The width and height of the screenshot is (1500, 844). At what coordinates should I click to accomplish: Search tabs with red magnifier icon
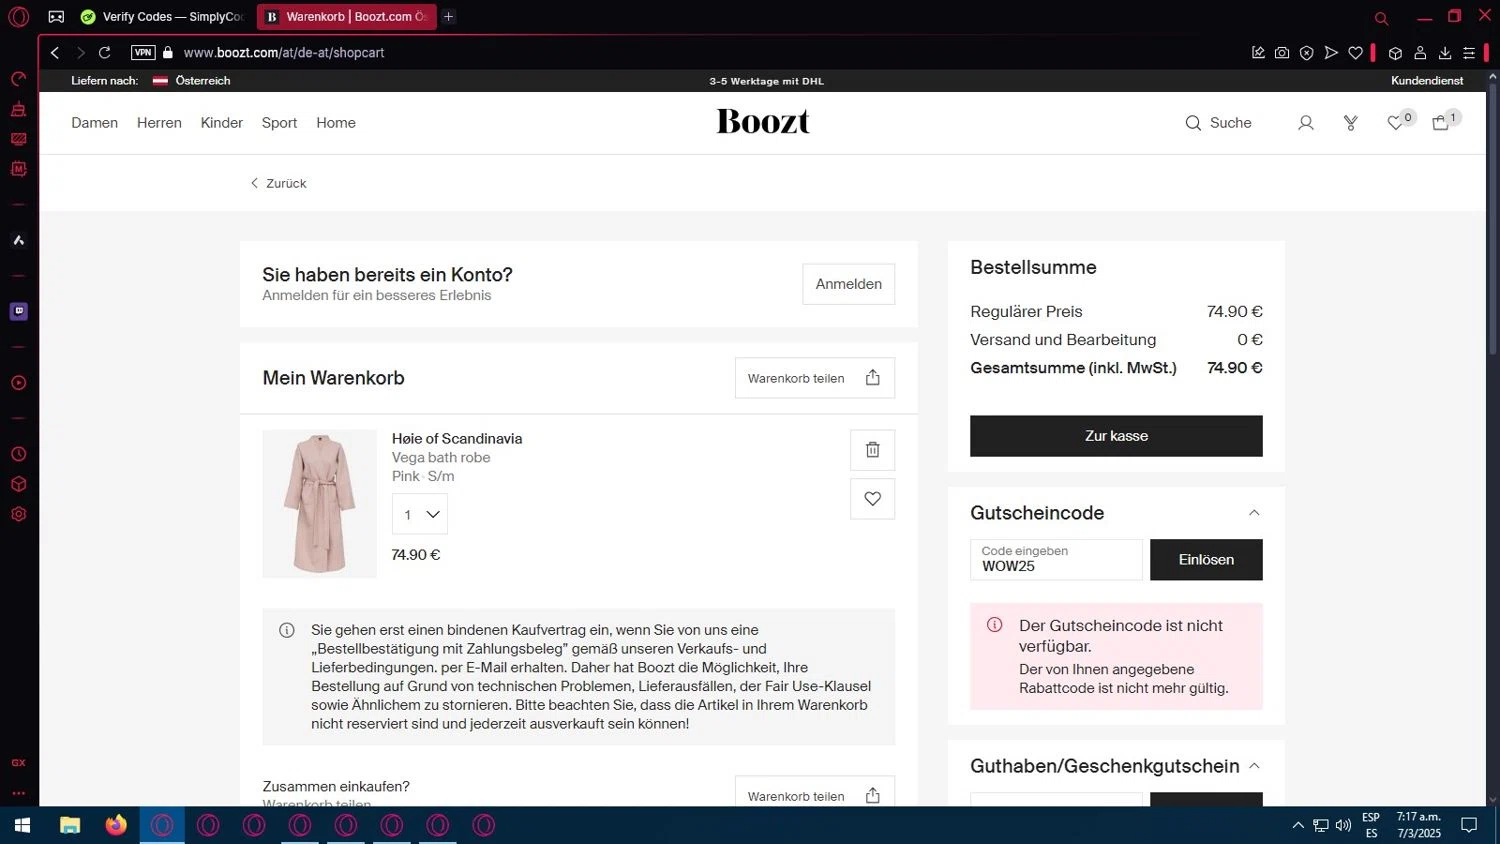[x=1381, y=18]
